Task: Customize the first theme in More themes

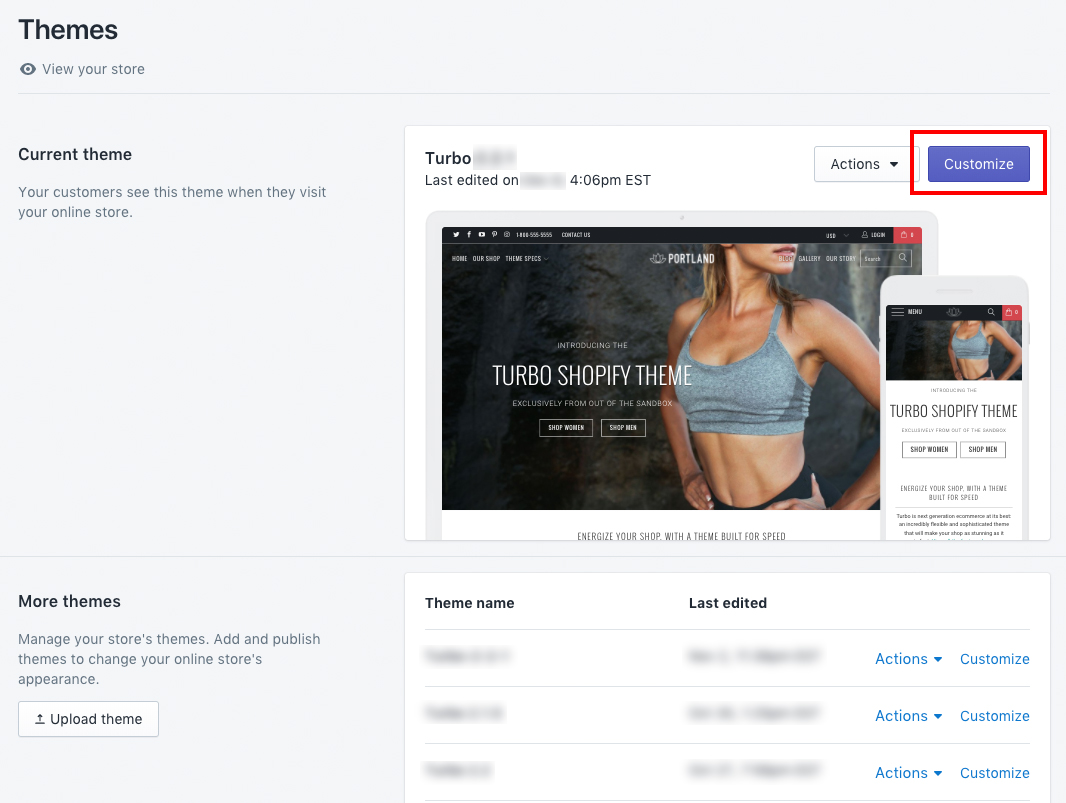Action: tap(994, 659)
